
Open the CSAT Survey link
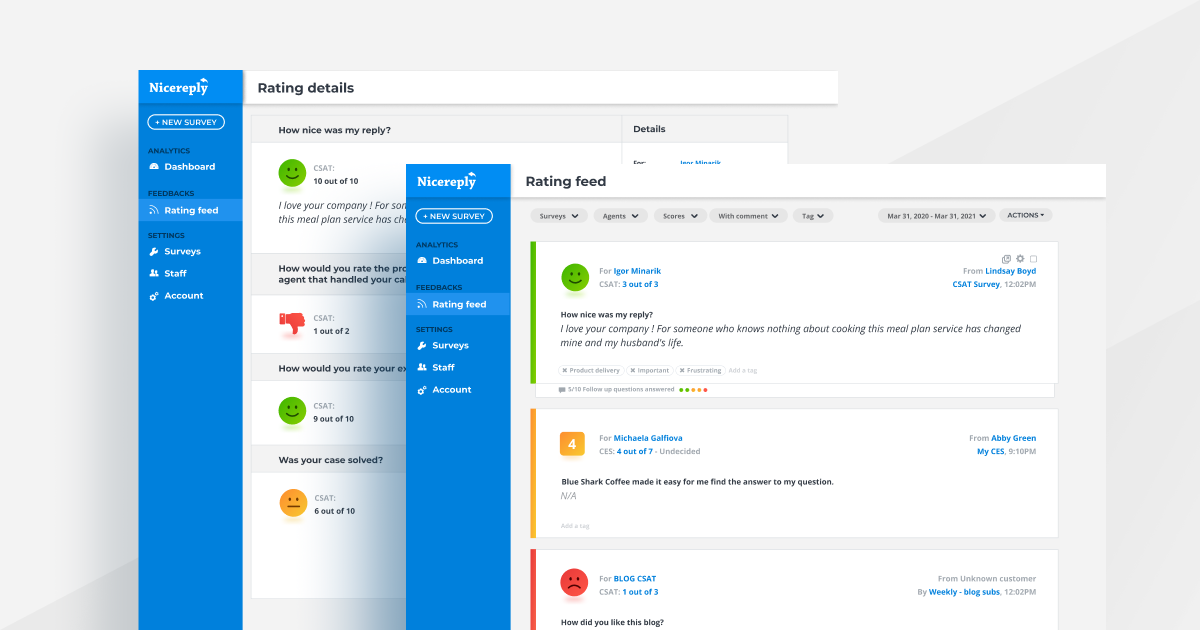[x=976, y=285]
